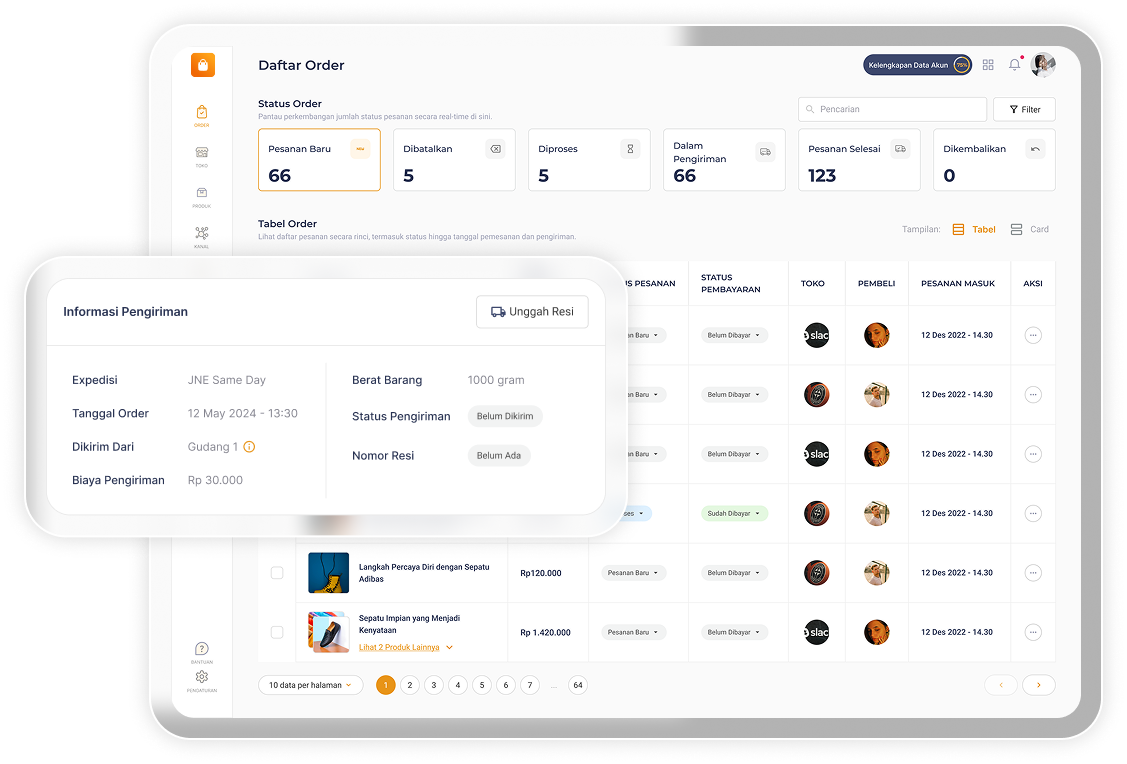Open the Order section in sidebar
This screenshot has width=1127, height=764.
coord(202,115)
